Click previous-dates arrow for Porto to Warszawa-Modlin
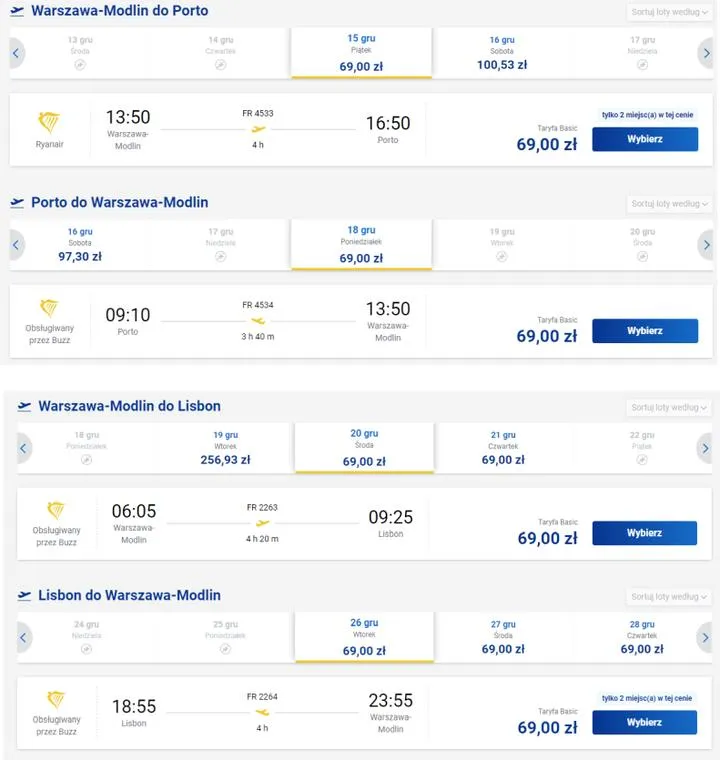 point(16,244)
